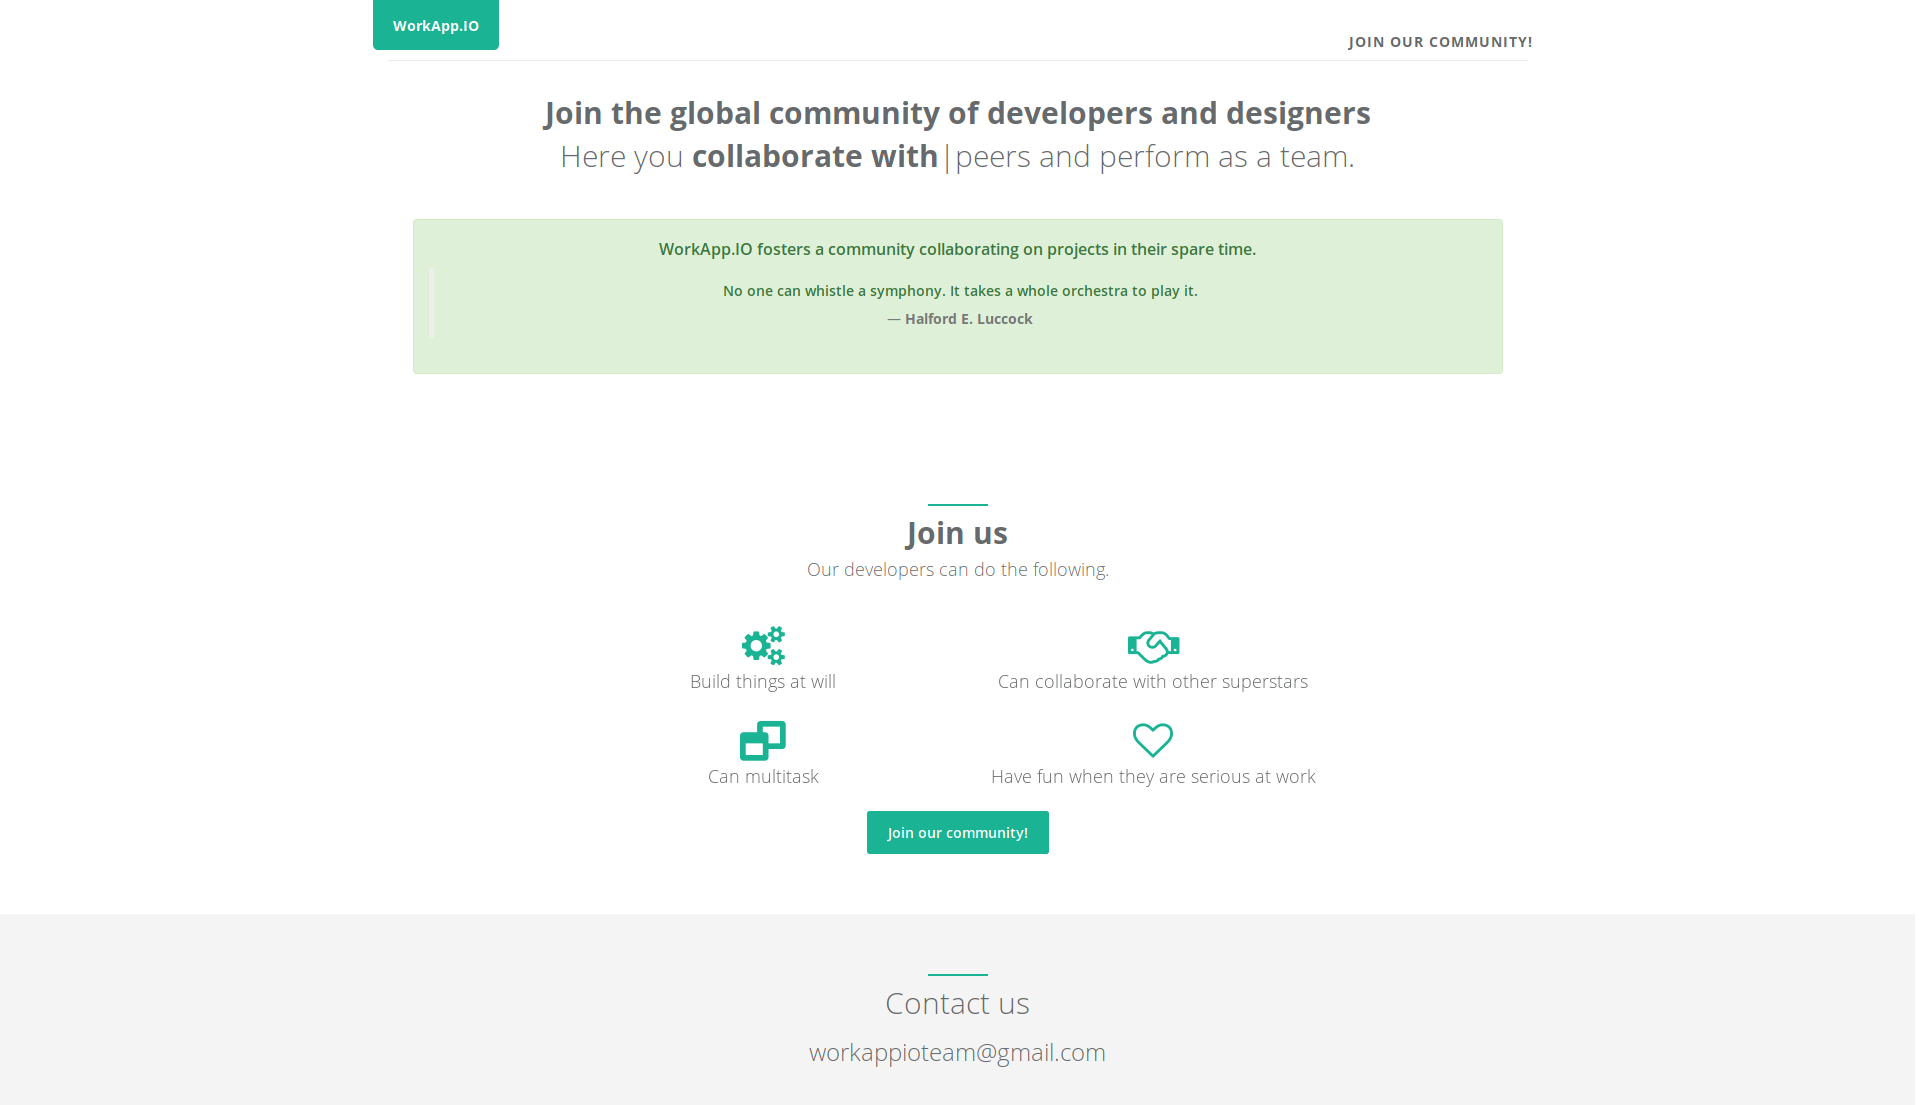Click 'Our developers can do the following.' text

[957, 569]
